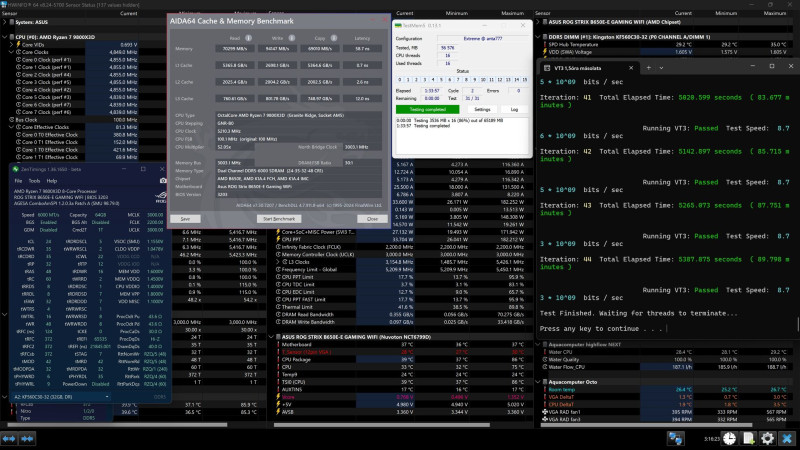The width and height of the screenshot is (800, 450).
Task: Expand the System: ASUS tree node
Action: coord(5,22)
